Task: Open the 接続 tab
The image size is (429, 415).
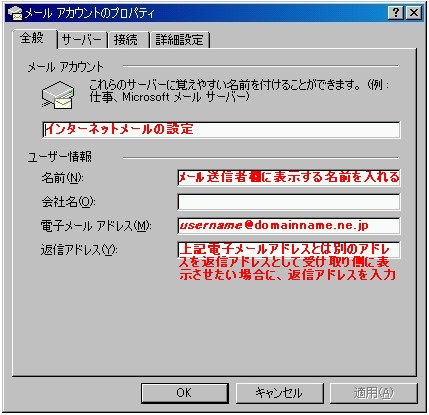Action: 127,40
